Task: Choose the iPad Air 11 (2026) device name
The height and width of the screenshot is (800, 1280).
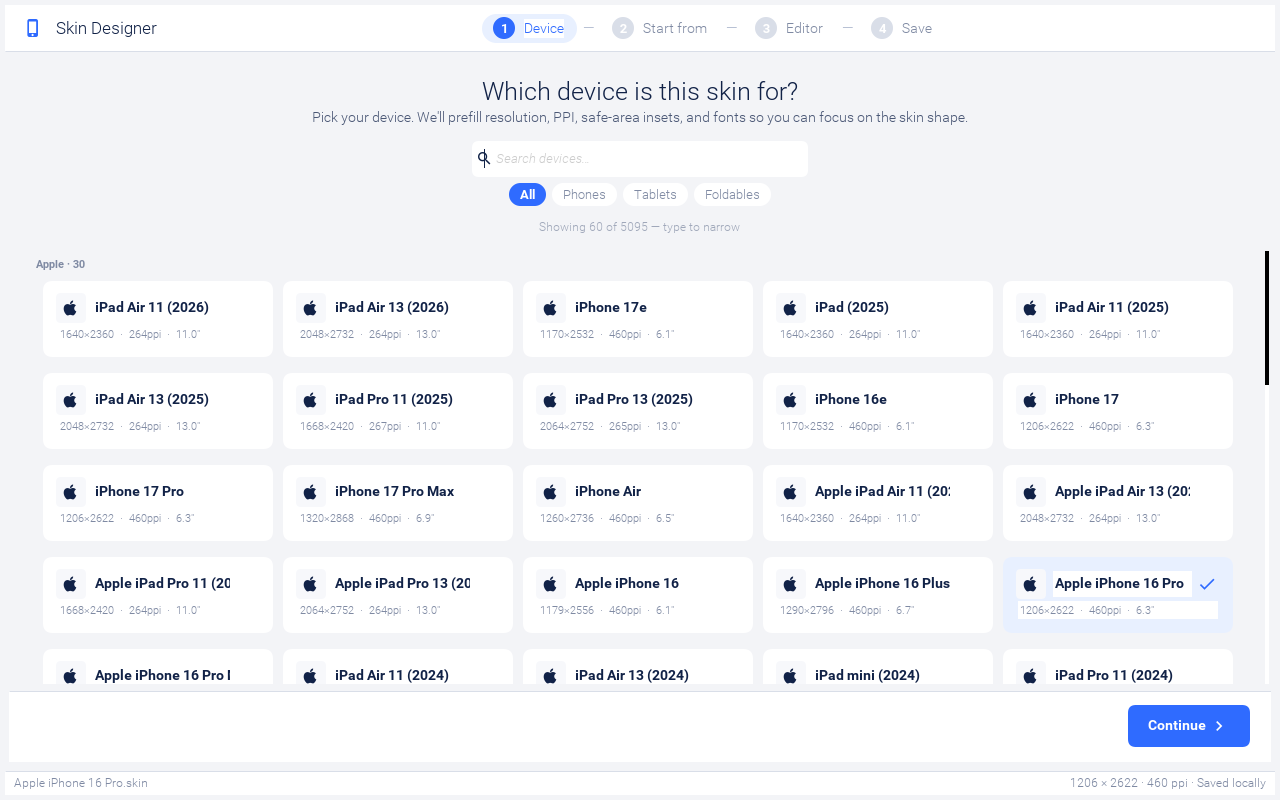Action: [152, 307]
